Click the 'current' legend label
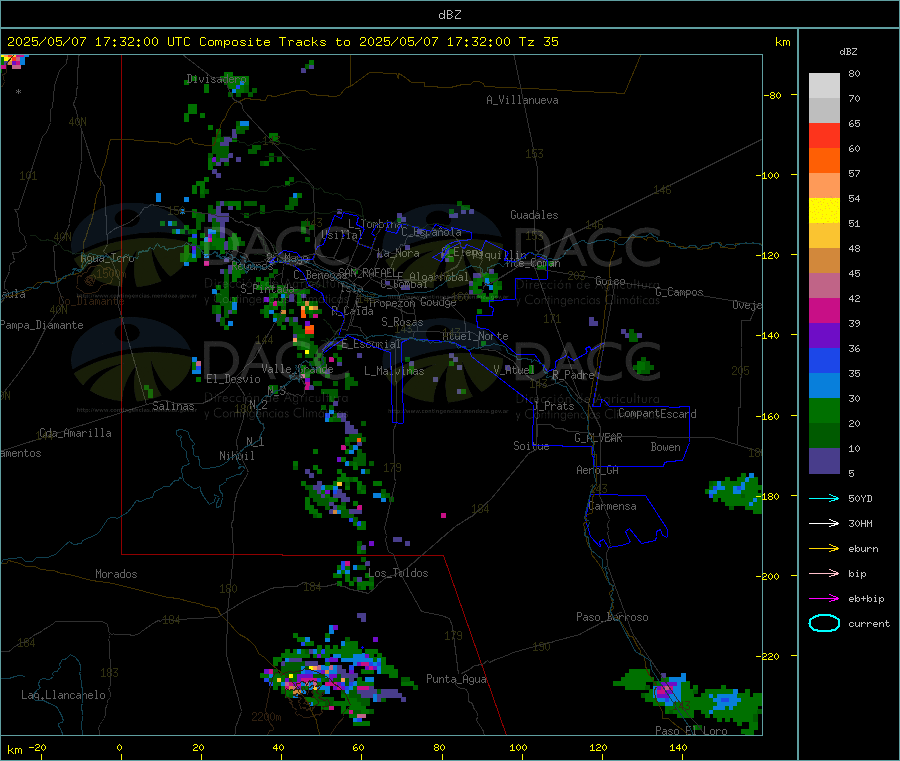This screenshot has width=900, height=761. click(x=869, y=623)
